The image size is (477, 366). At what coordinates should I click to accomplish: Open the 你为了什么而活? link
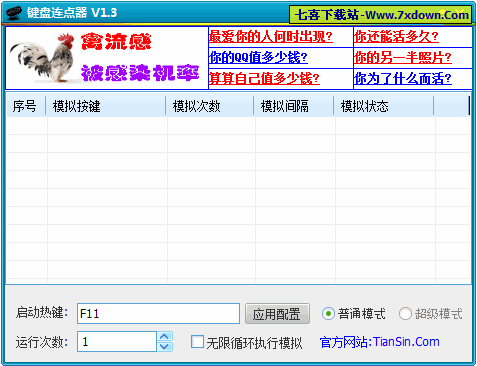coord(403,79)
